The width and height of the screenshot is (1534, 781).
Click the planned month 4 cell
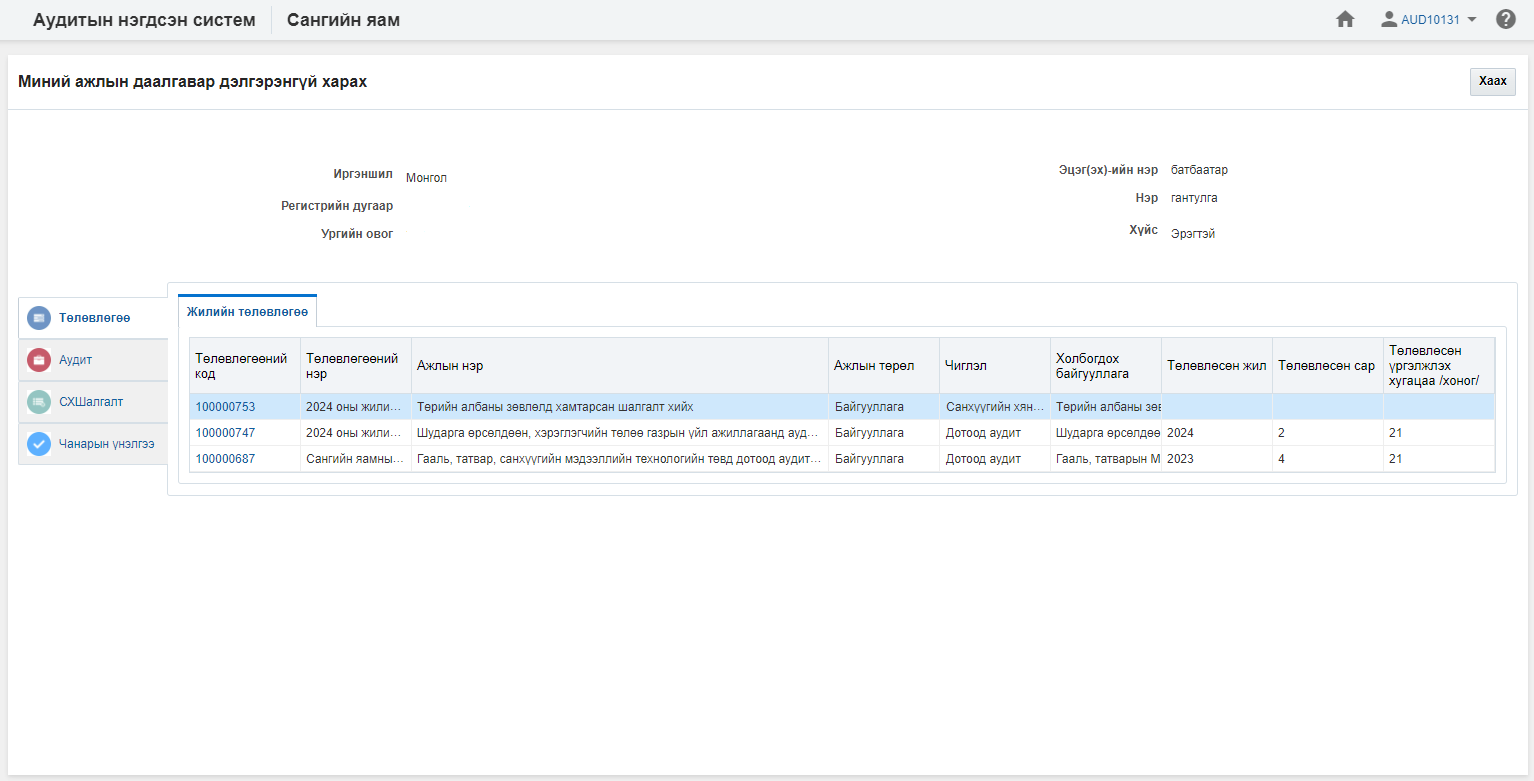point(1328,459)
